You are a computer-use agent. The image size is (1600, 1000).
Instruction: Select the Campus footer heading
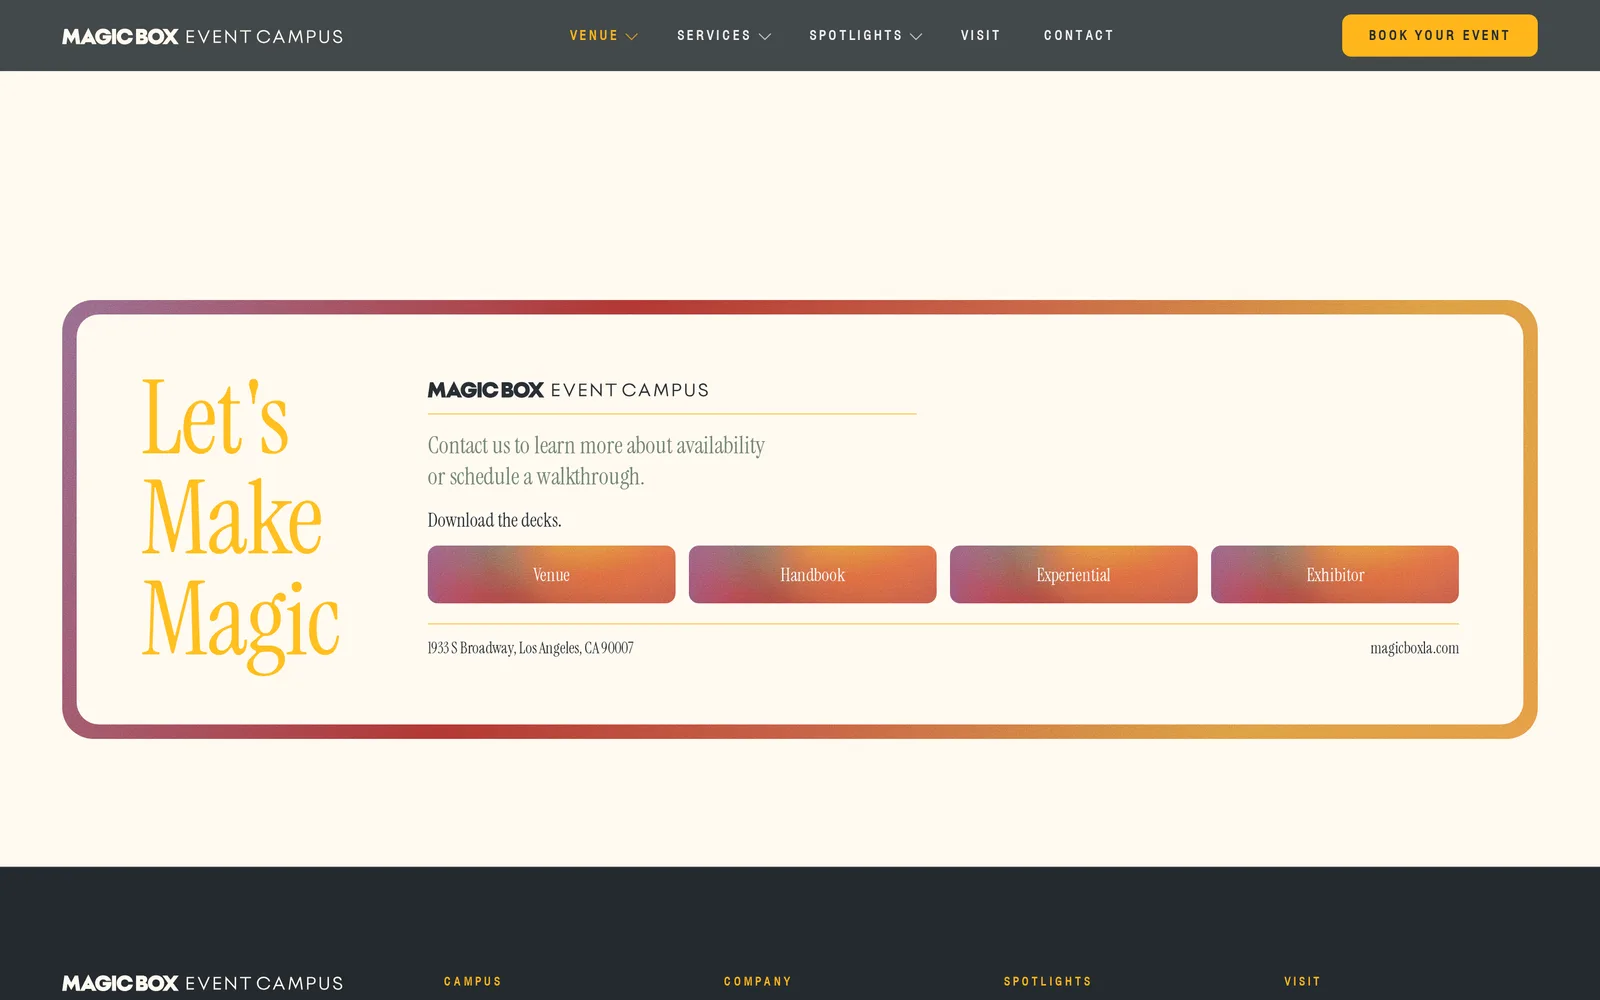tap(473, 982)
